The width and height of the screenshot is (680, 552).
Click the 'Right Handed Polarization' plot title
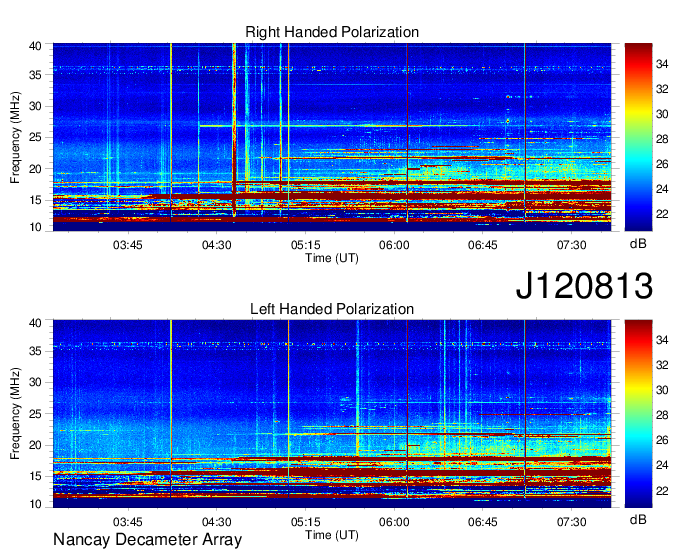tap(332, 32)
